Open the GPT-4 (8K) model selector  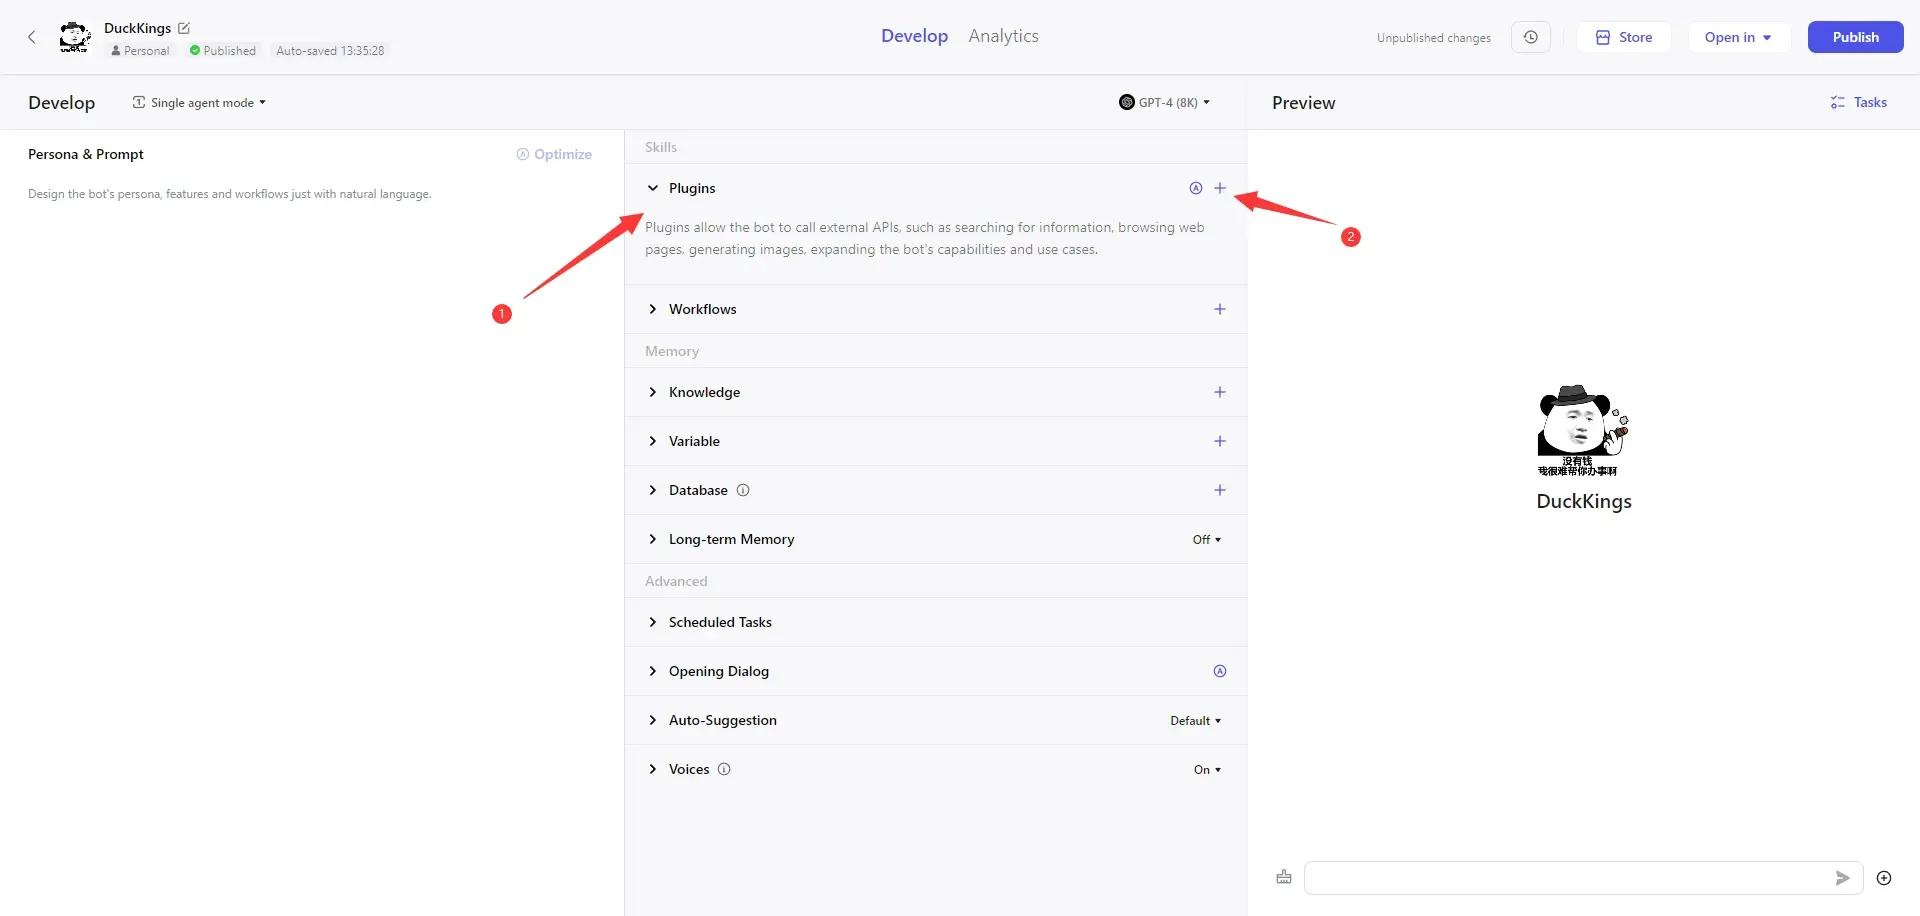[x=1164, y=102]
